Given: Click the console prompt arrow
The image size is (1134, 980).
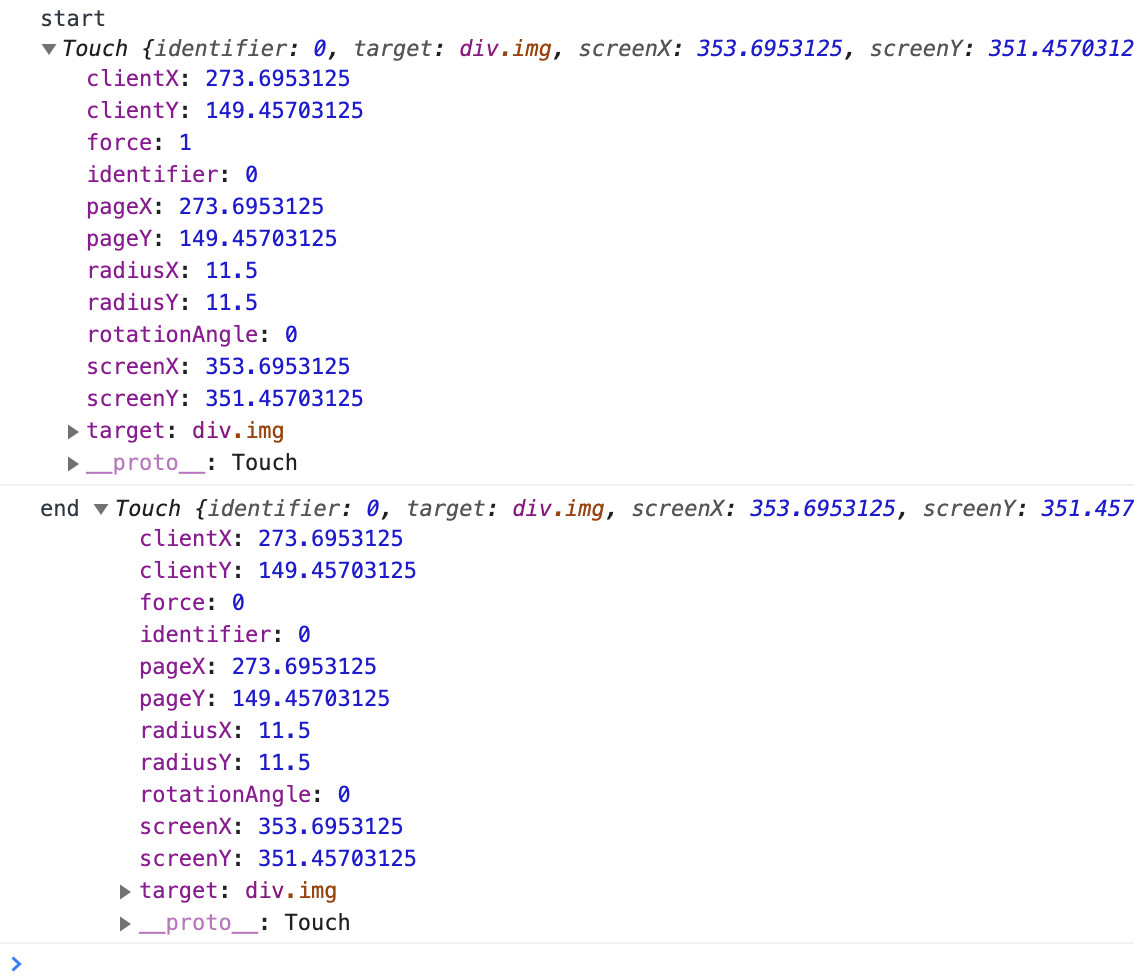Looking at the screenshot, I should click(x=15, y=963).
